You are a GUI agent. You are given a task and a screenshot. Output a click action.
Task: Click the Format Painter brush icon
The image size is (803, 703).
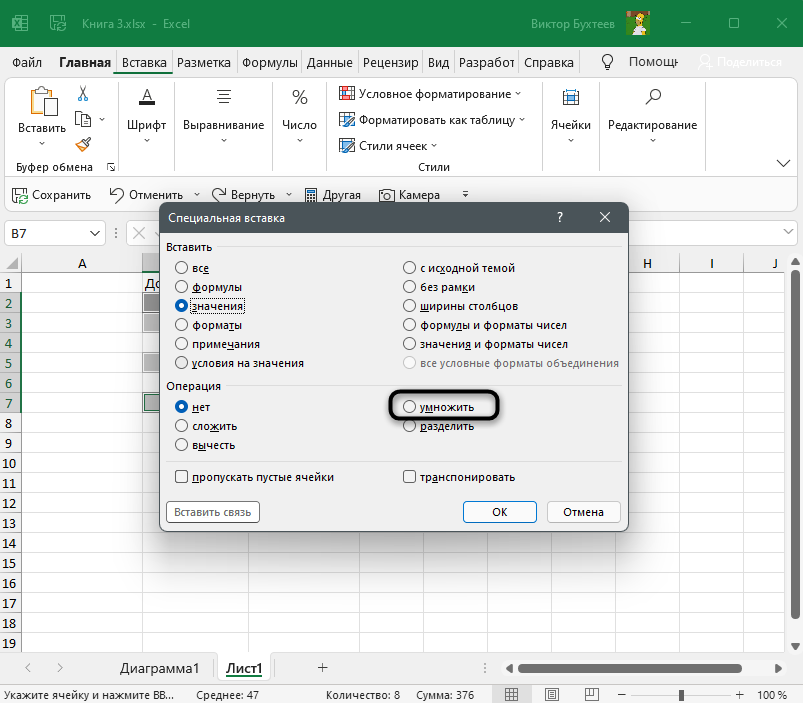(x=83, y=145)
